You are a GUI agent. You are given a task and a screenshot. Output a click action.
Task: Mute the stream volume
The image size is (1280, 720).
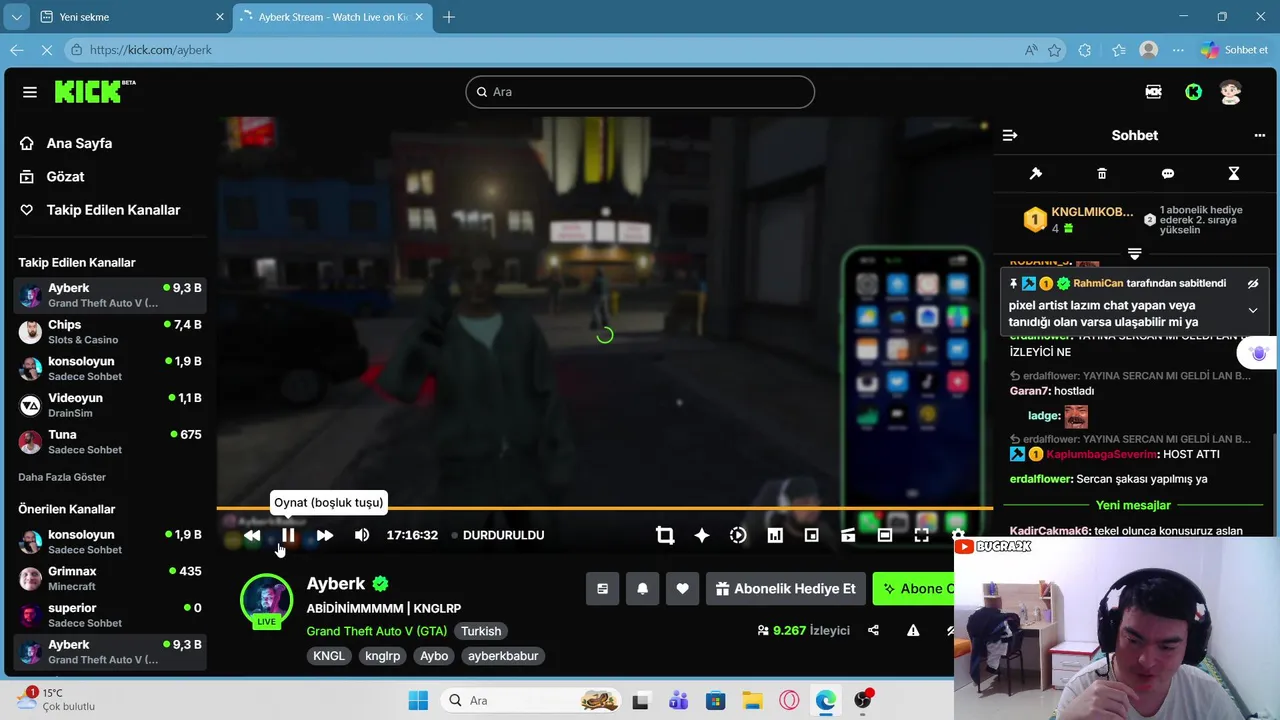coord(362,535)
